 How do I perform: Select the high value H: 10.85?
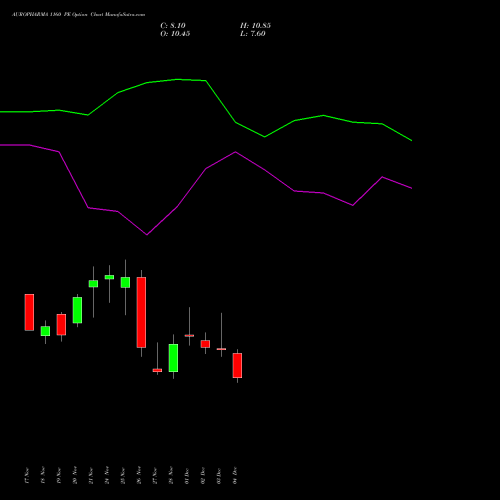click(x=255, y=26)
